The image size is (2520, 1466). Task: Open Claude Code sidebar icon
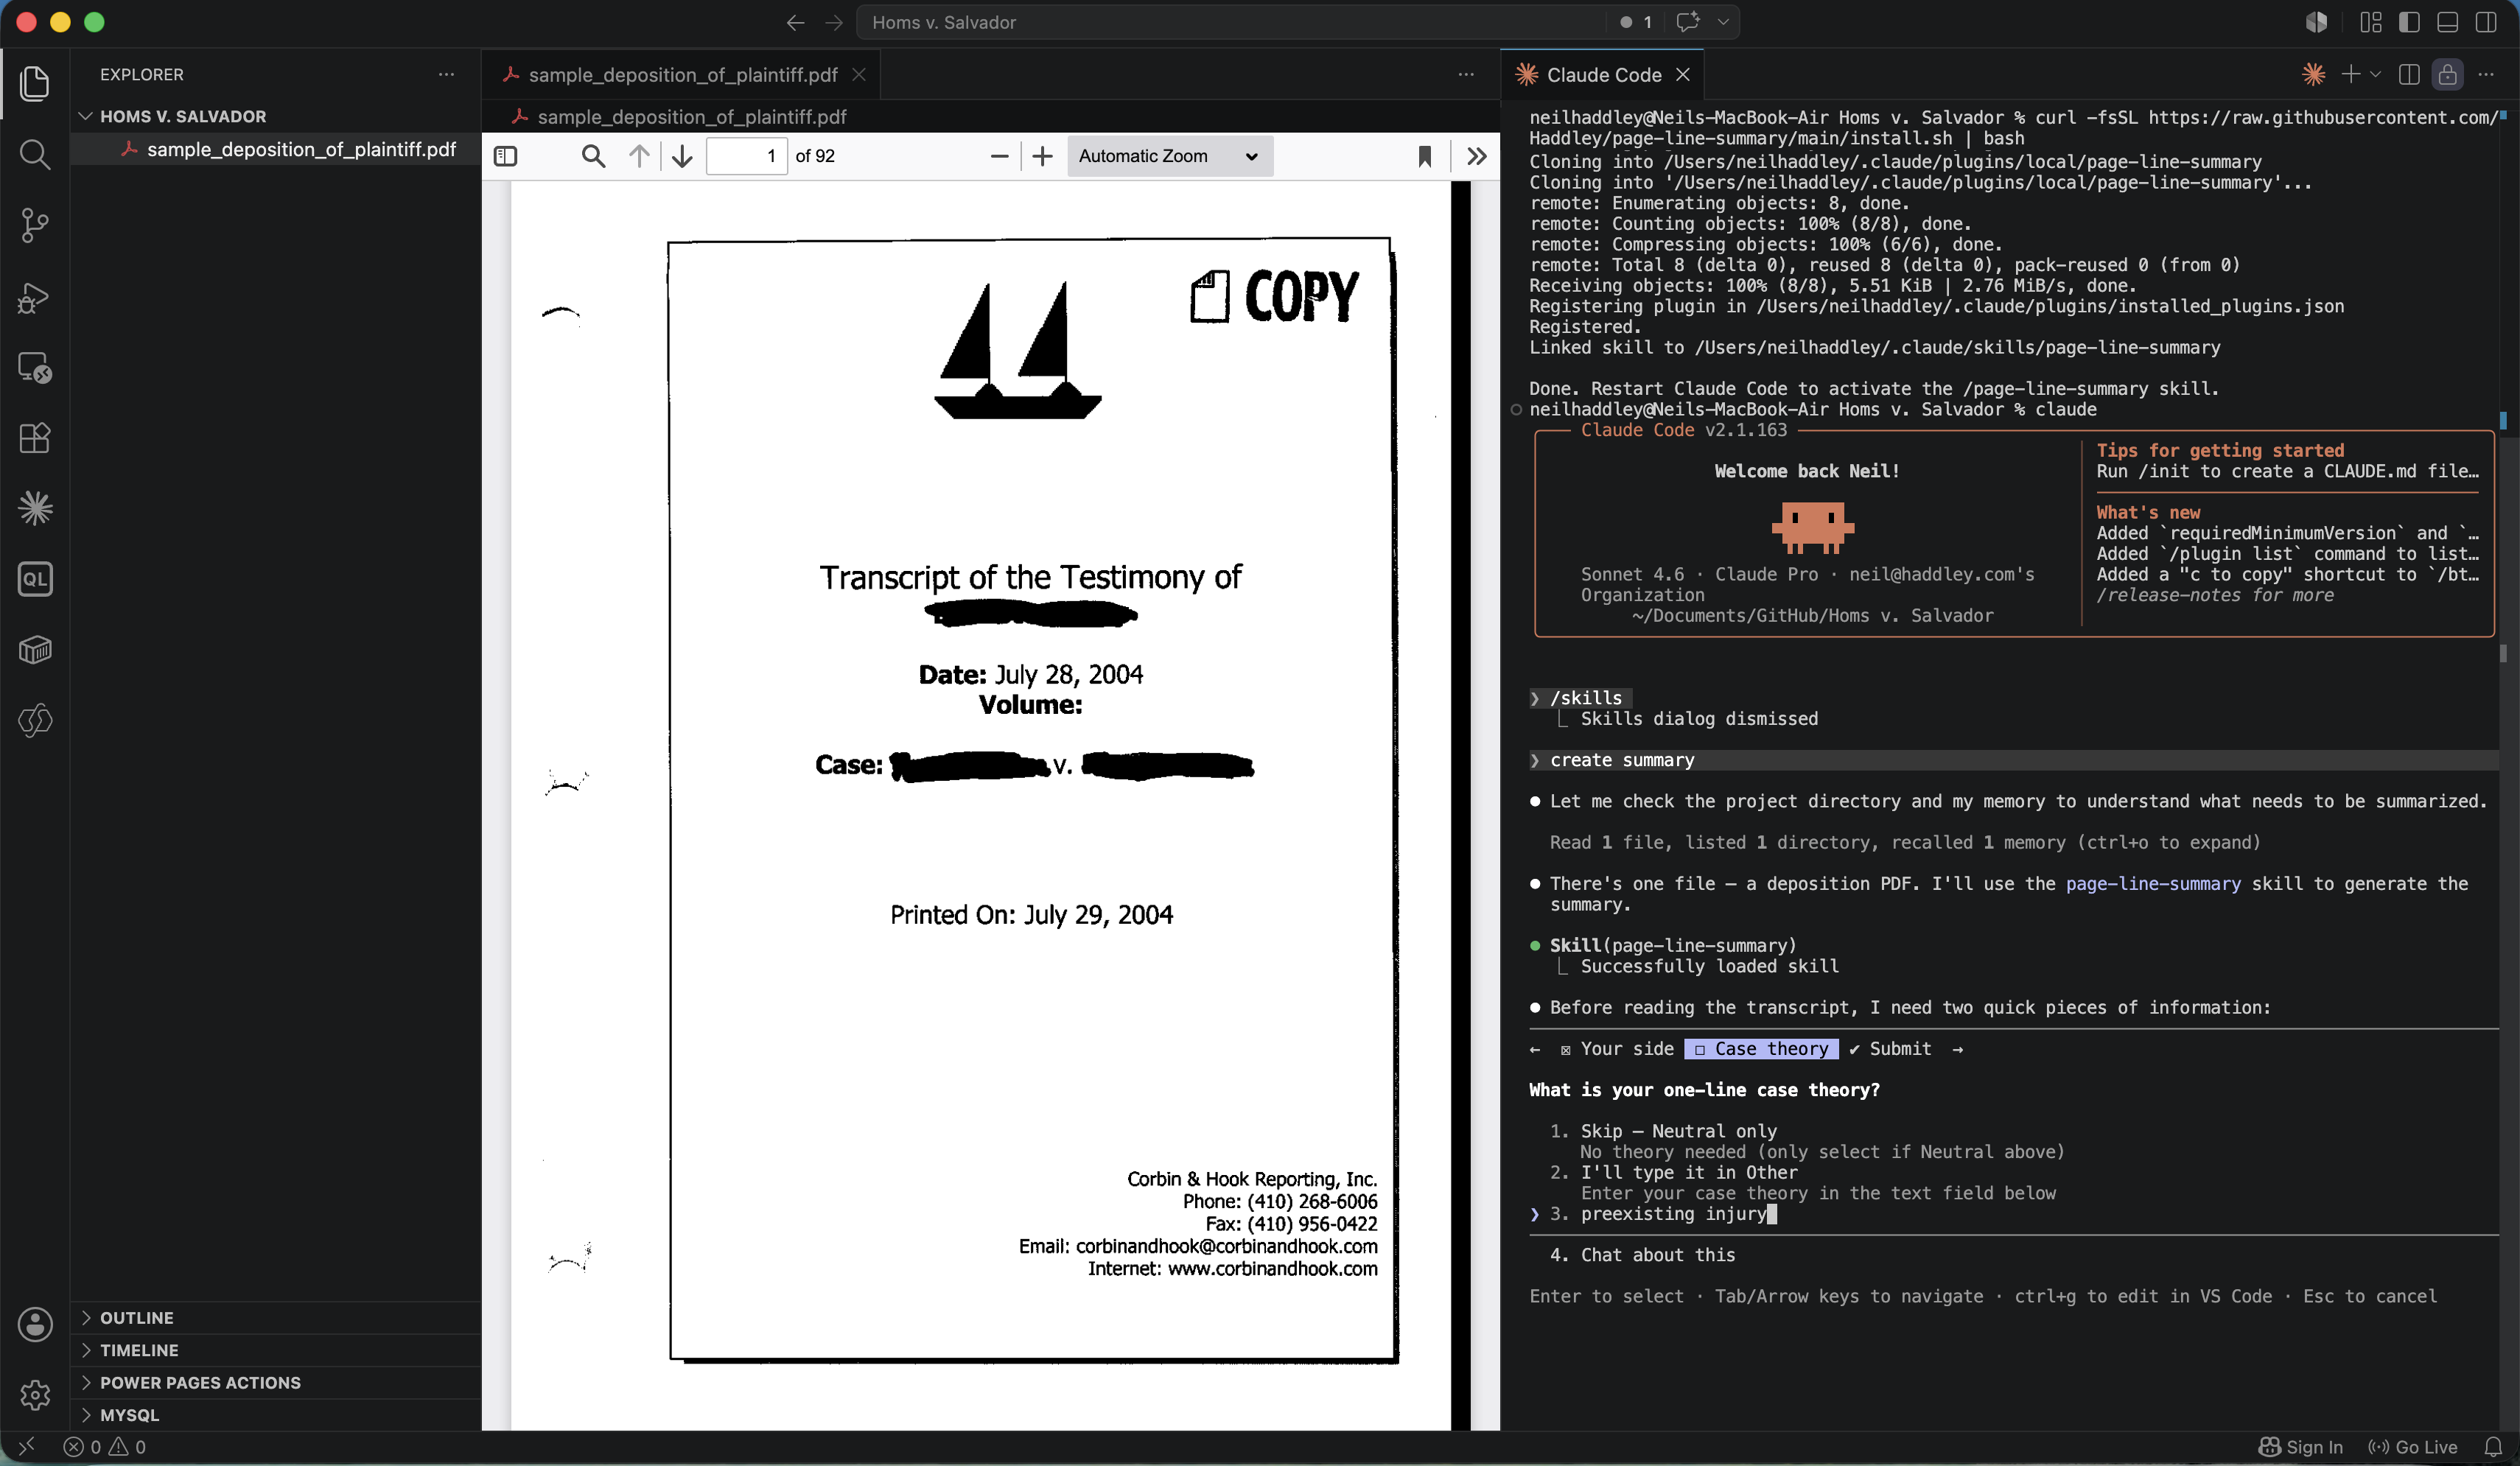pos(35,508)
